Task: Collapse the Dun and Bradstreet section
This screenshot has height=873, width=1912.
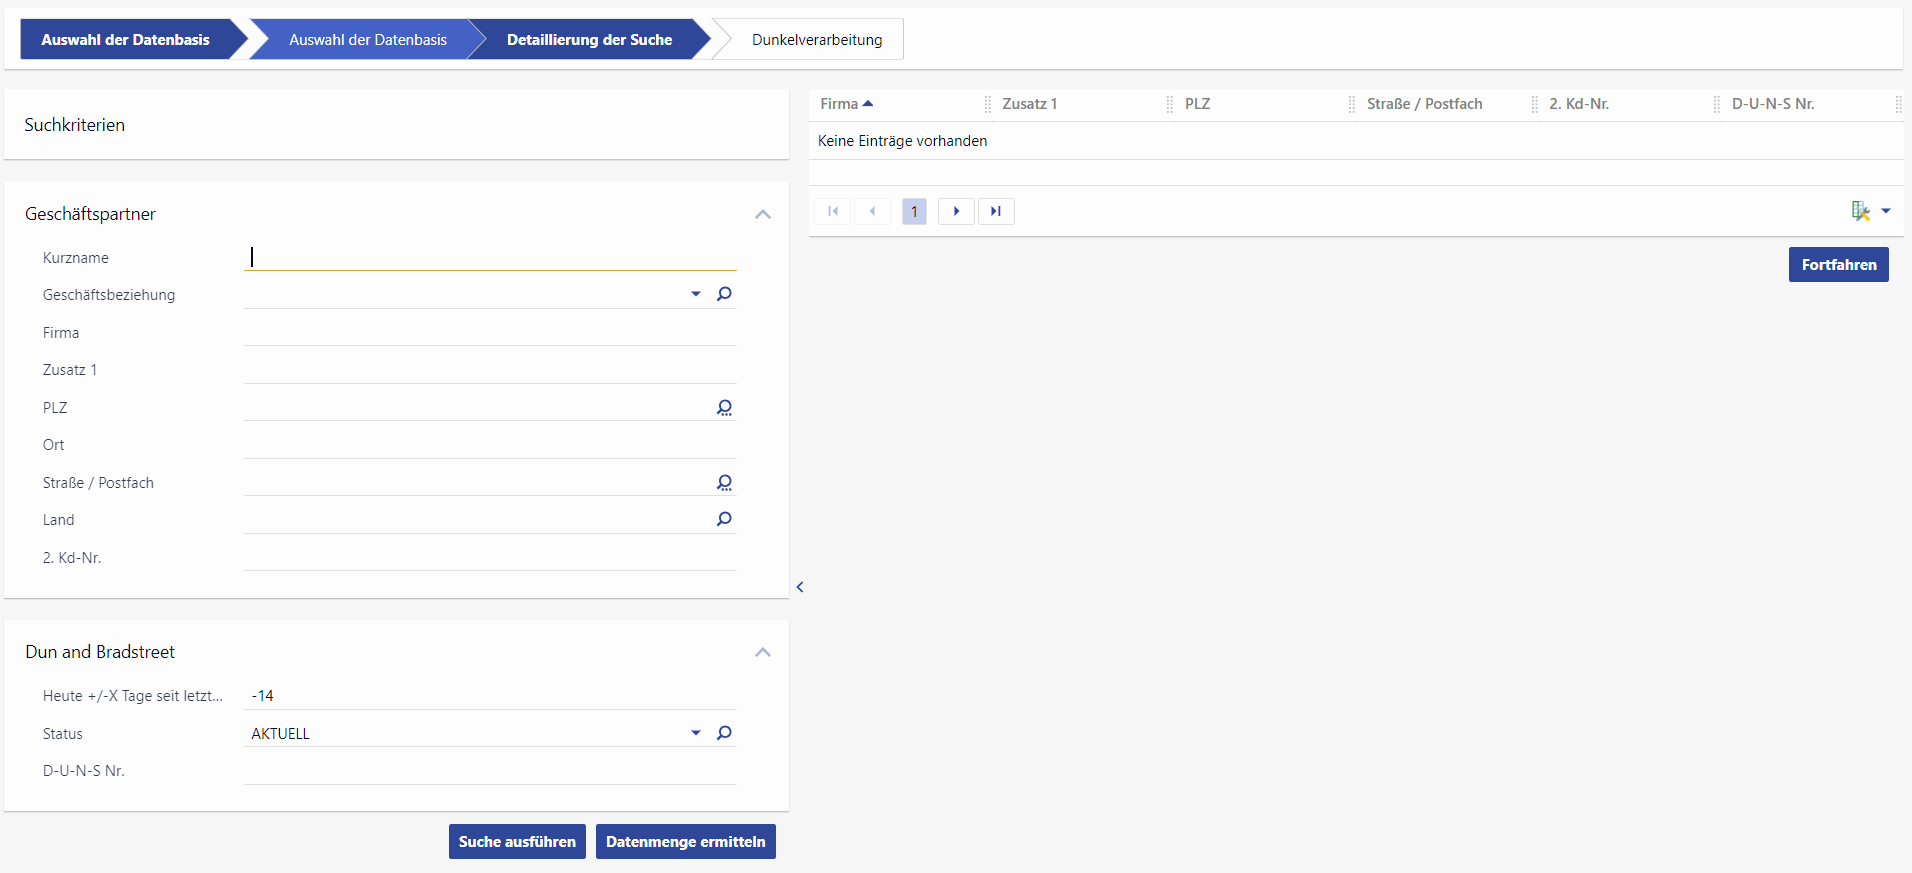Action: tap(763, 652)
